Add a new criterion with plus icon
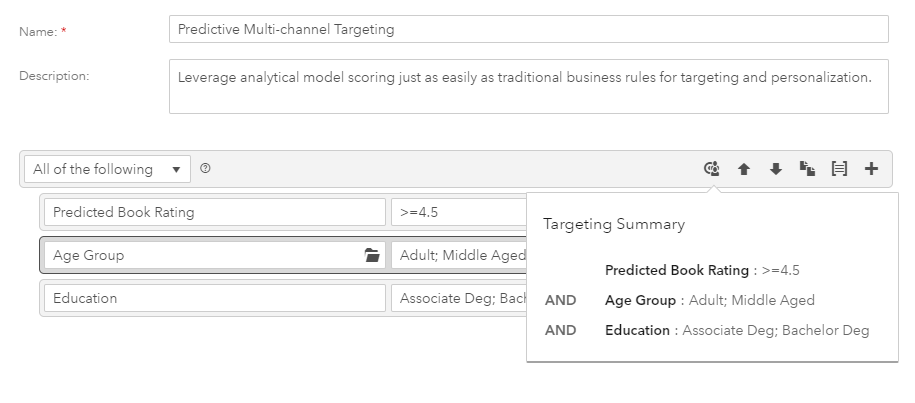This screenshot has height=403, width=915. coord(871,169)
